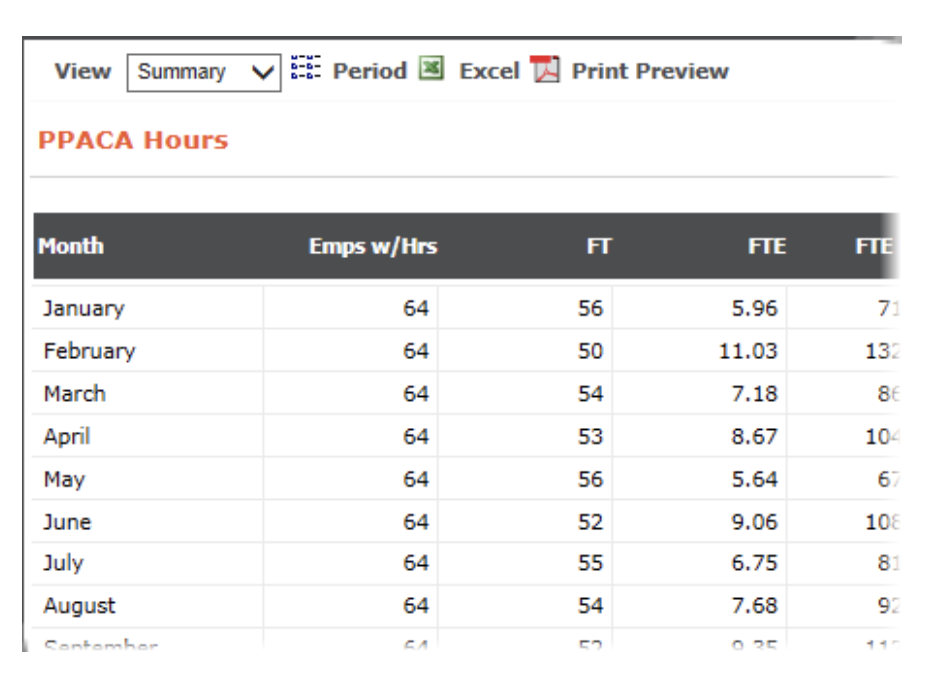Viewport: 950px width, 686px height.
Task: Click the FTE value 11.03 for February
Action: click(x=748, y=351)
